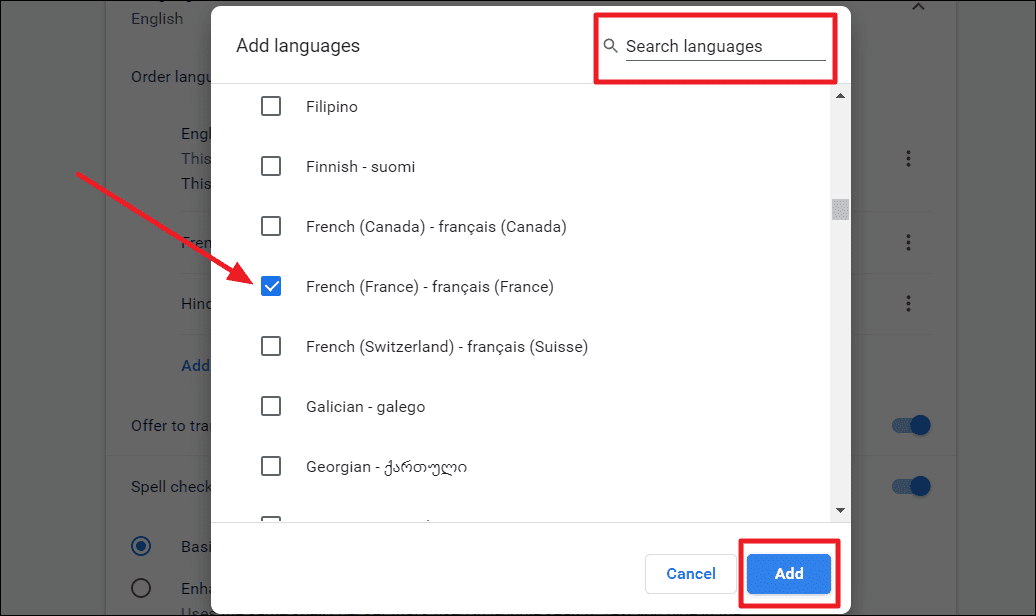Click the Add languages link behind the dialog
The image size is (1036, 616).
196,366
